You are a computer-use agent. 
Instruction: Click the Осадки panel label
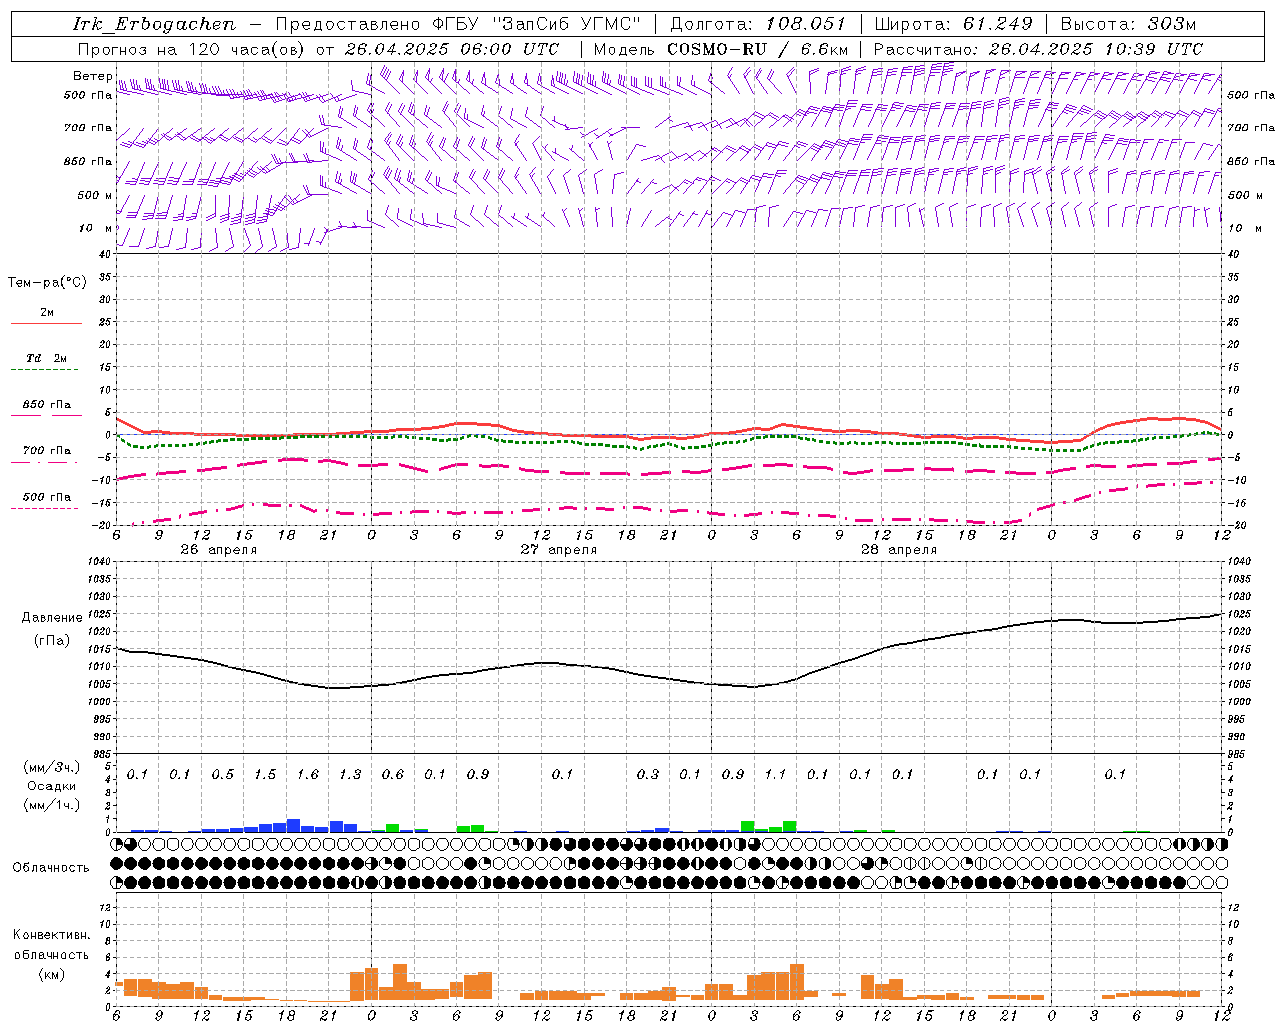click(x=51, y=787)
